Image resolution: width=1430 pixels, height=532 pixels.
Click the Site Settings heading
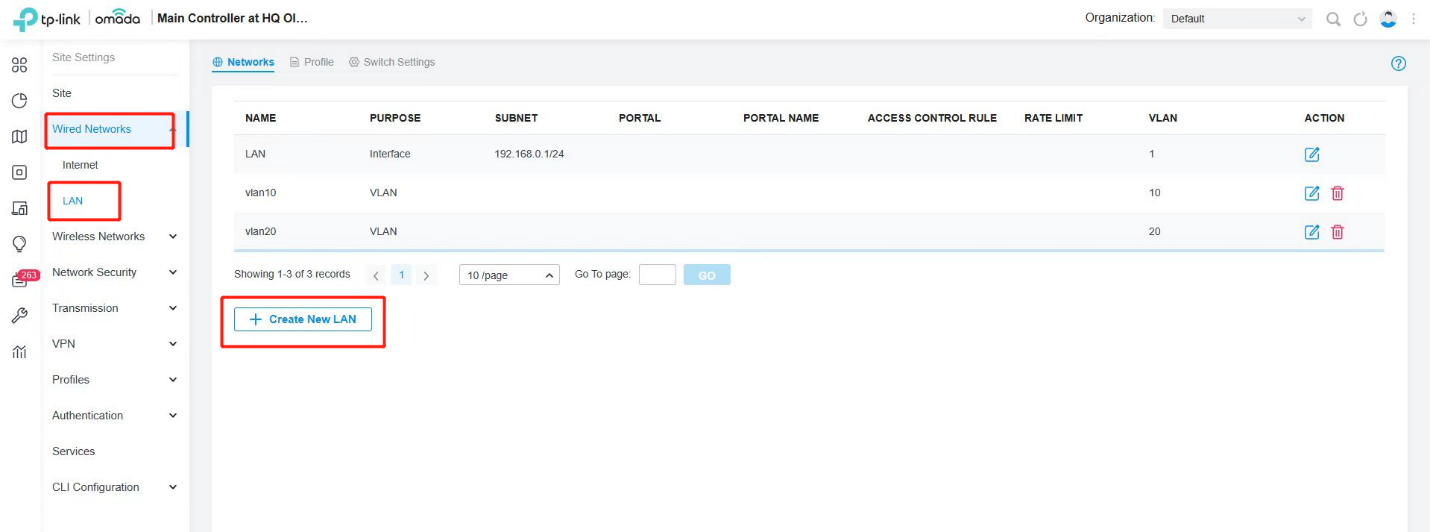(84, 57)
